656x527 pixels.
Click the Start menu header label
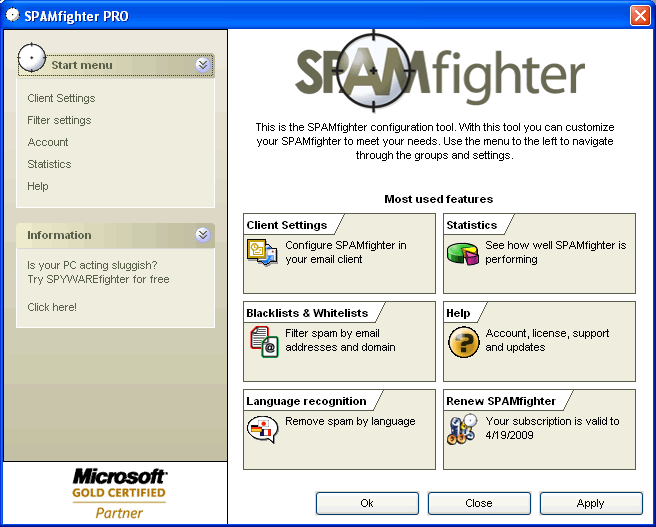(82, 65)
